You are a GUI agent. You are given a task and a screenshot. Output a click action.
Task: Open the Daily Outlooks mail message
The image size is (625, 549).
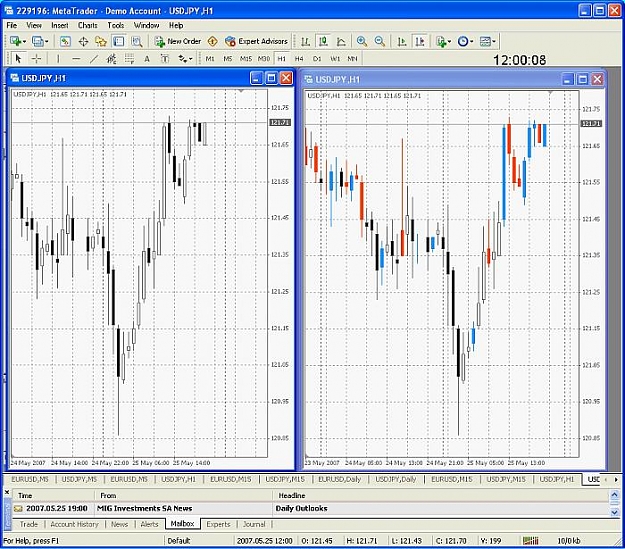(x=310, y=508)
